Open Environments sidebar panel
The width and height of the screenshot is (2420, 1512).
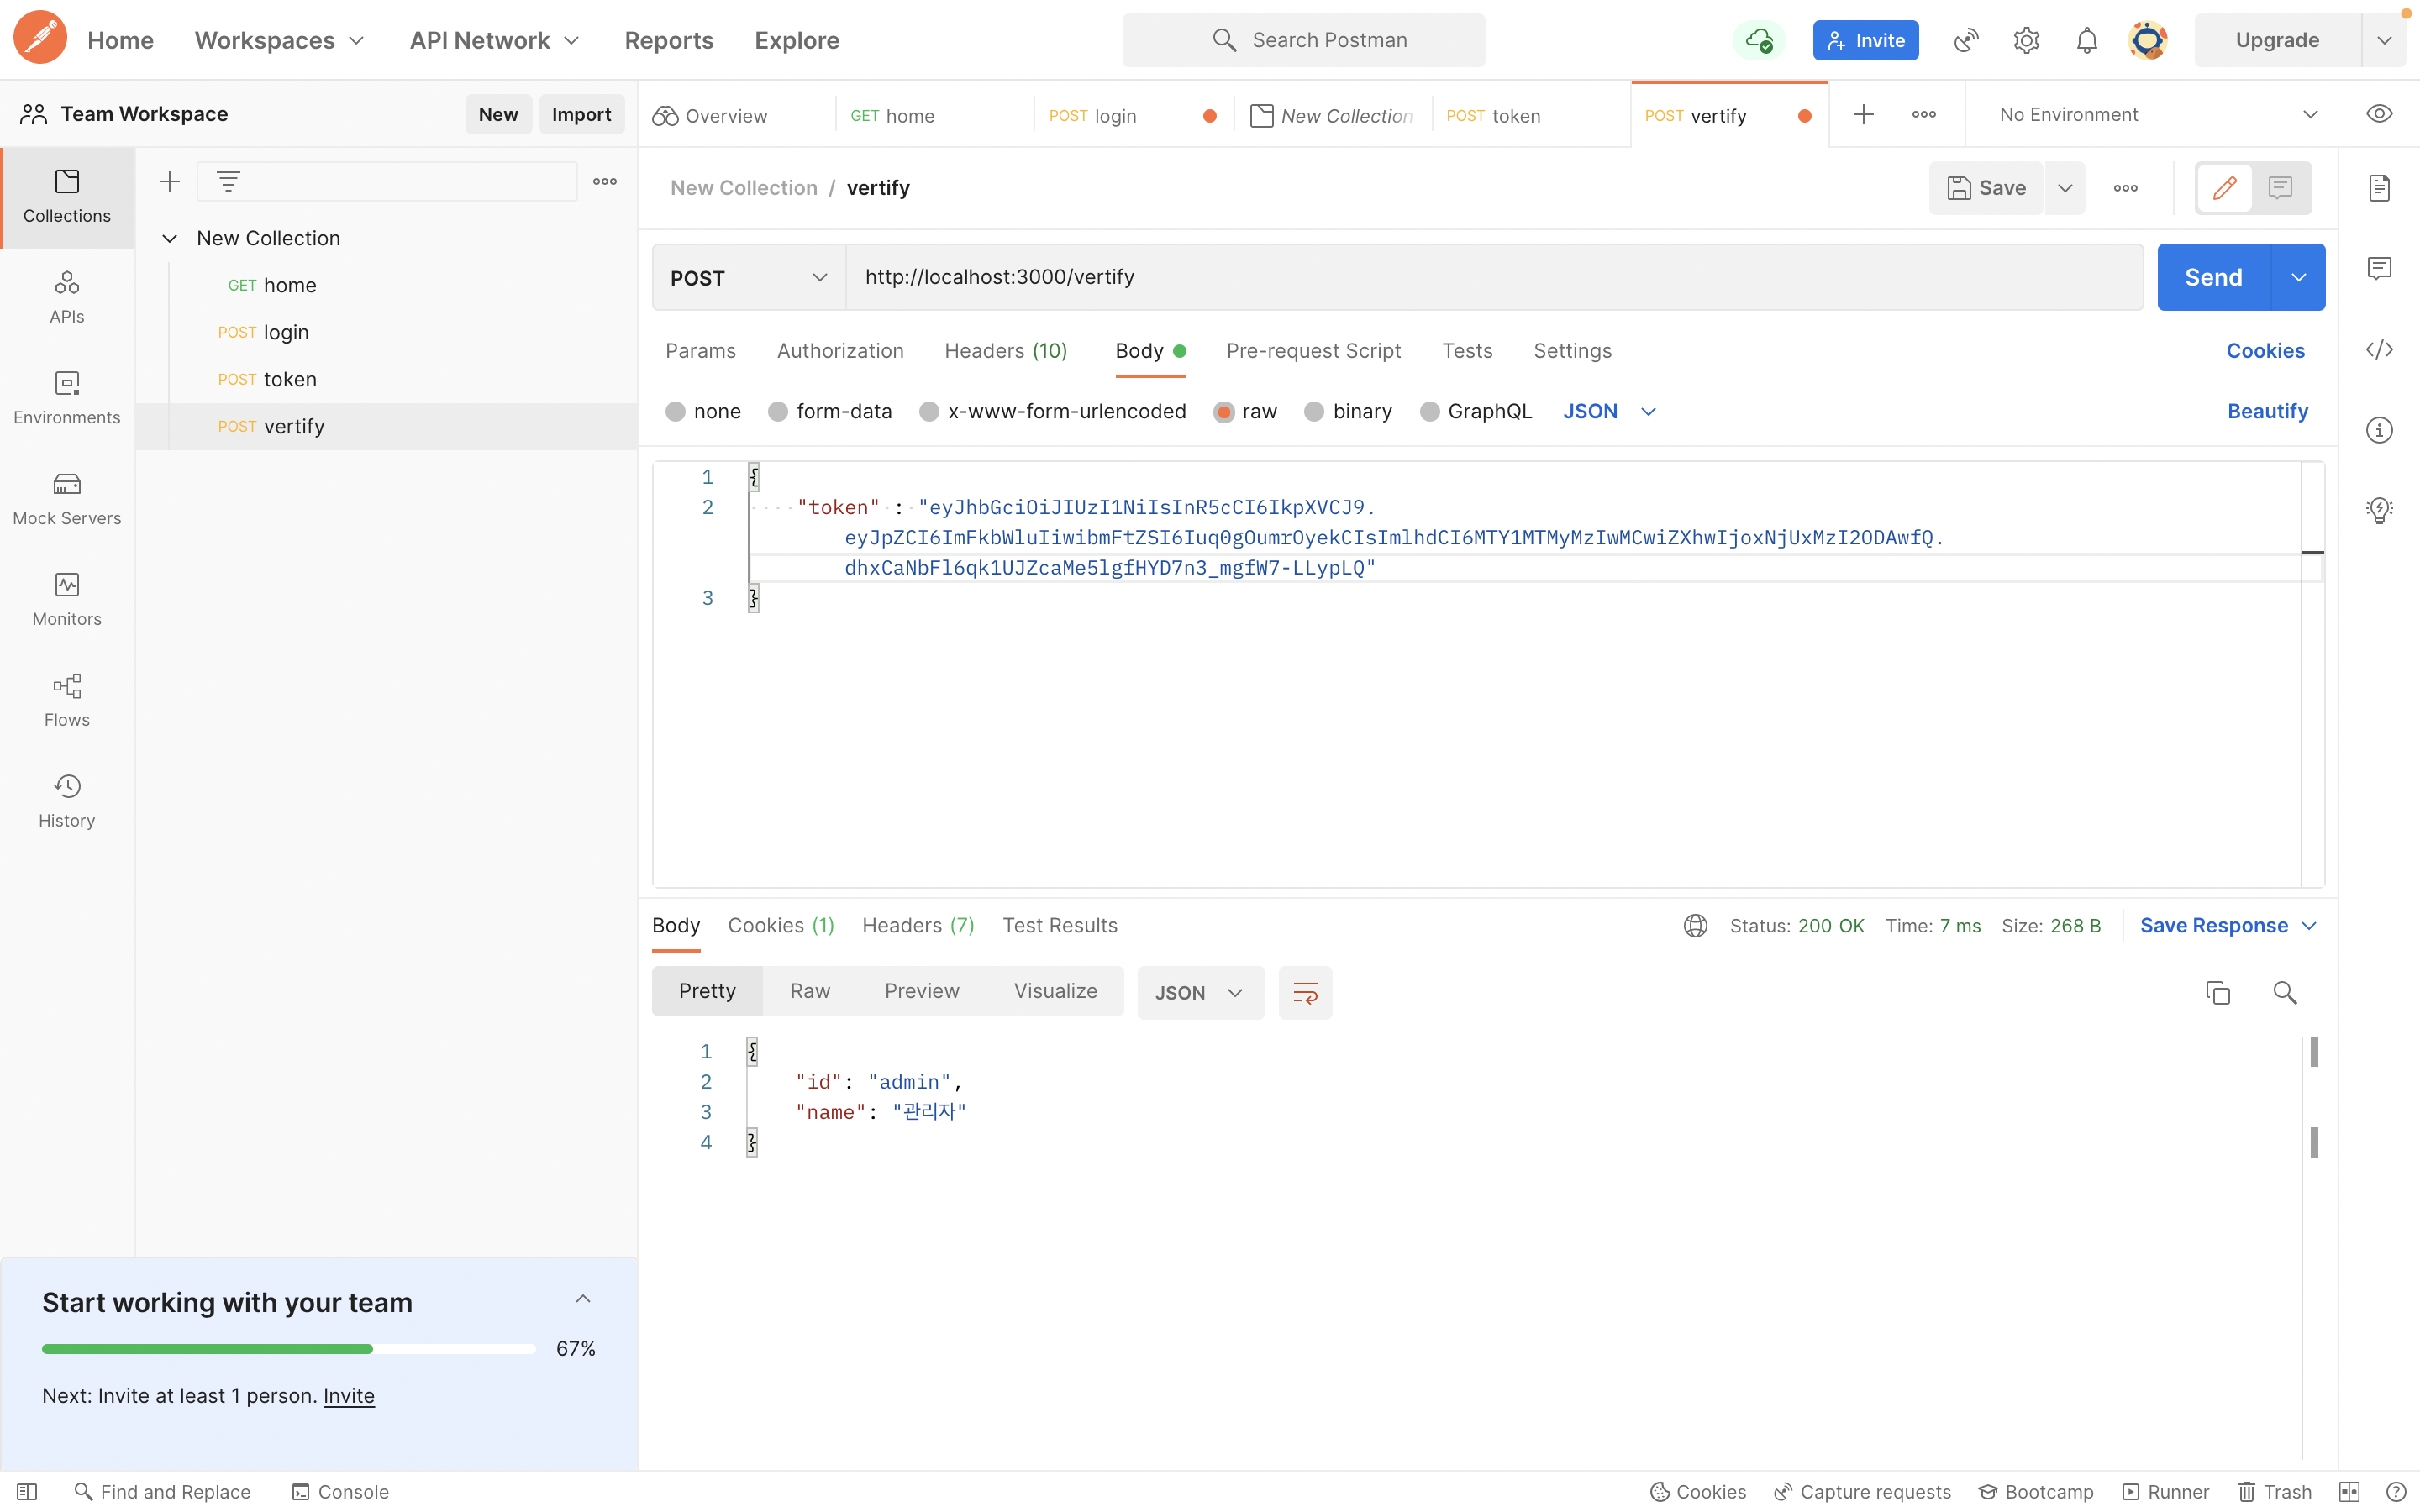pos(67,397)
